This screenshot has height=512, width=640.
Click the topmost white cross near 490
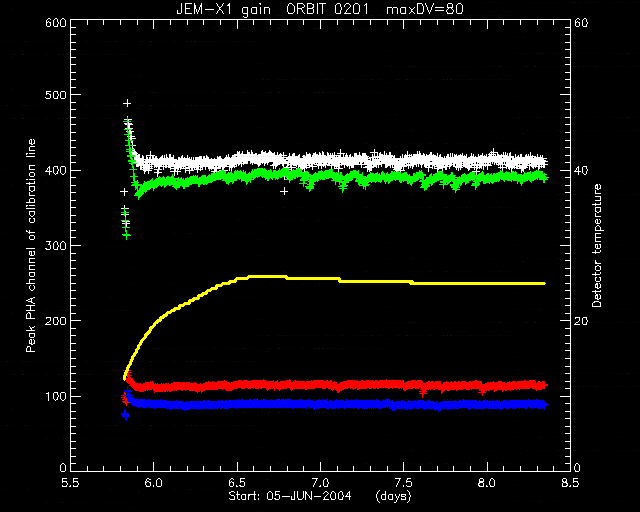click(x=127, y=103)
